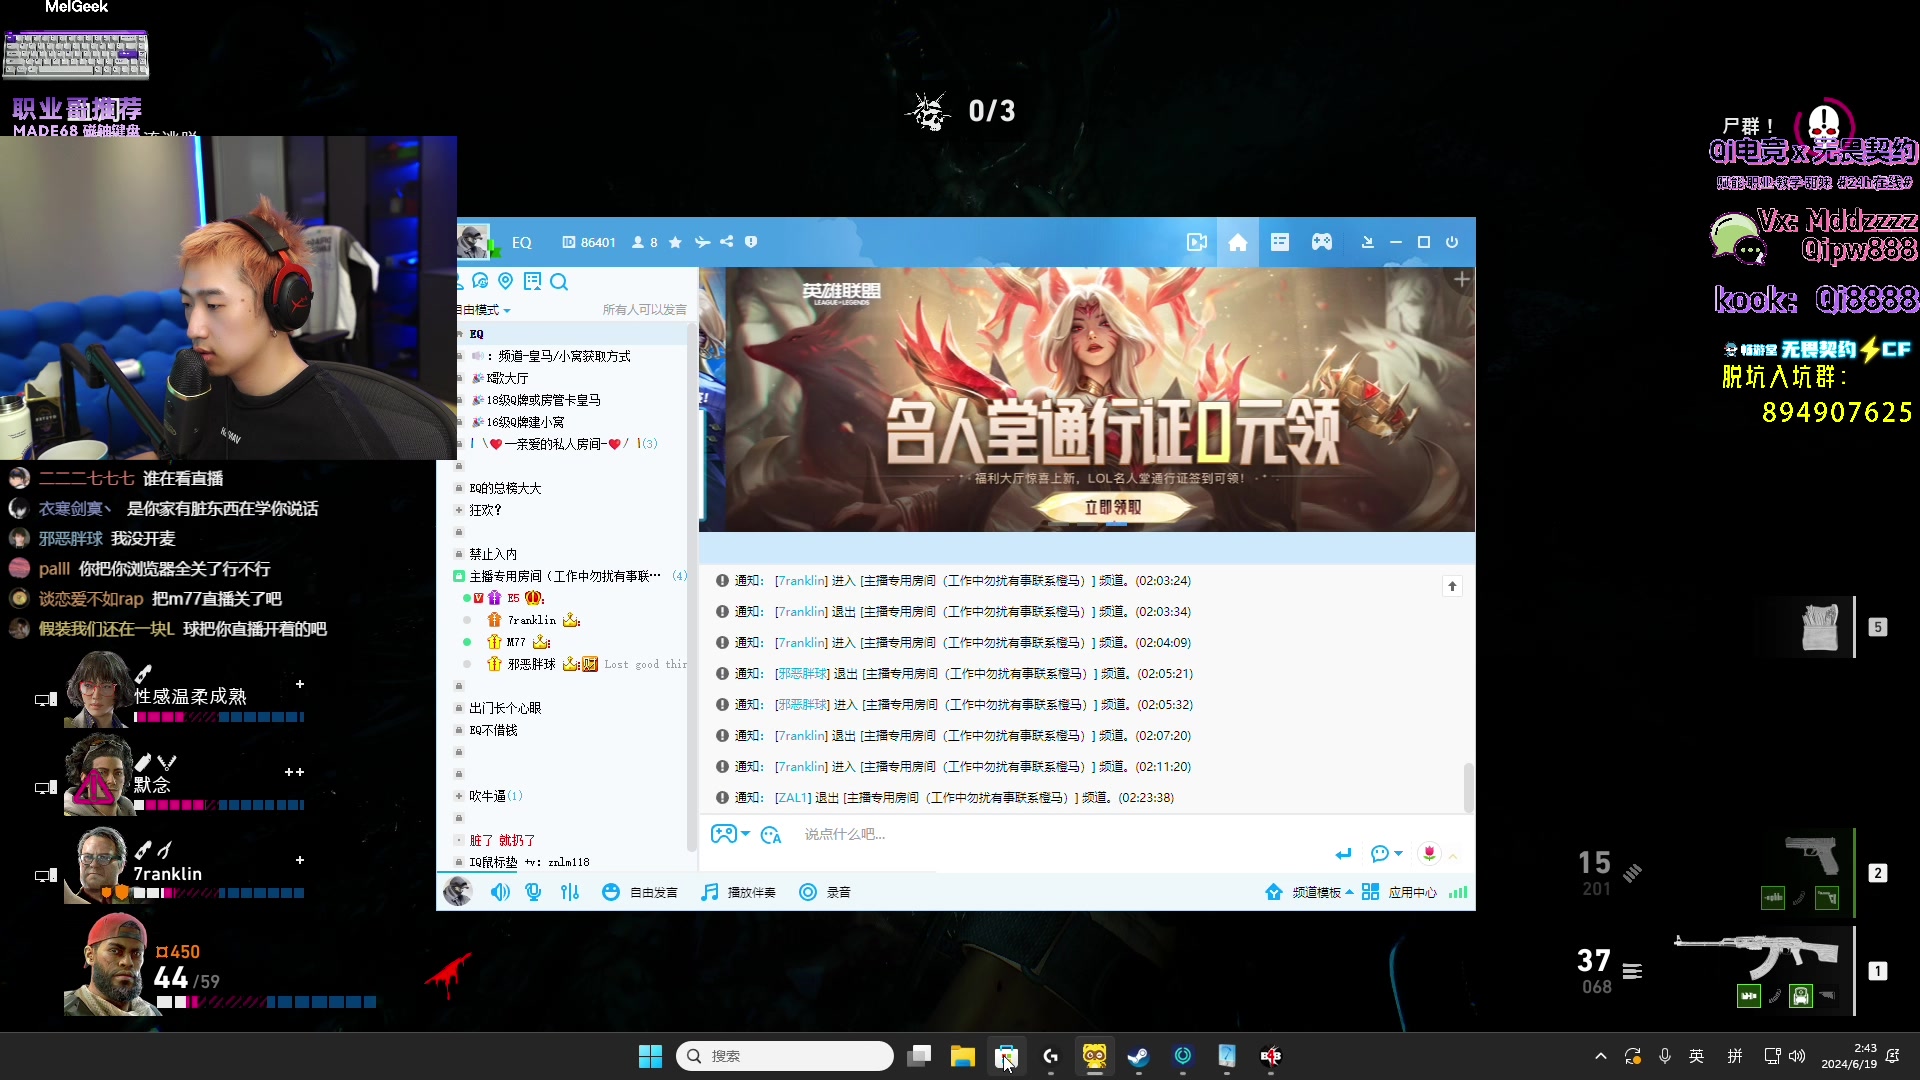
Task: Expand the gift panel chevron
Action: (1453, 856)
